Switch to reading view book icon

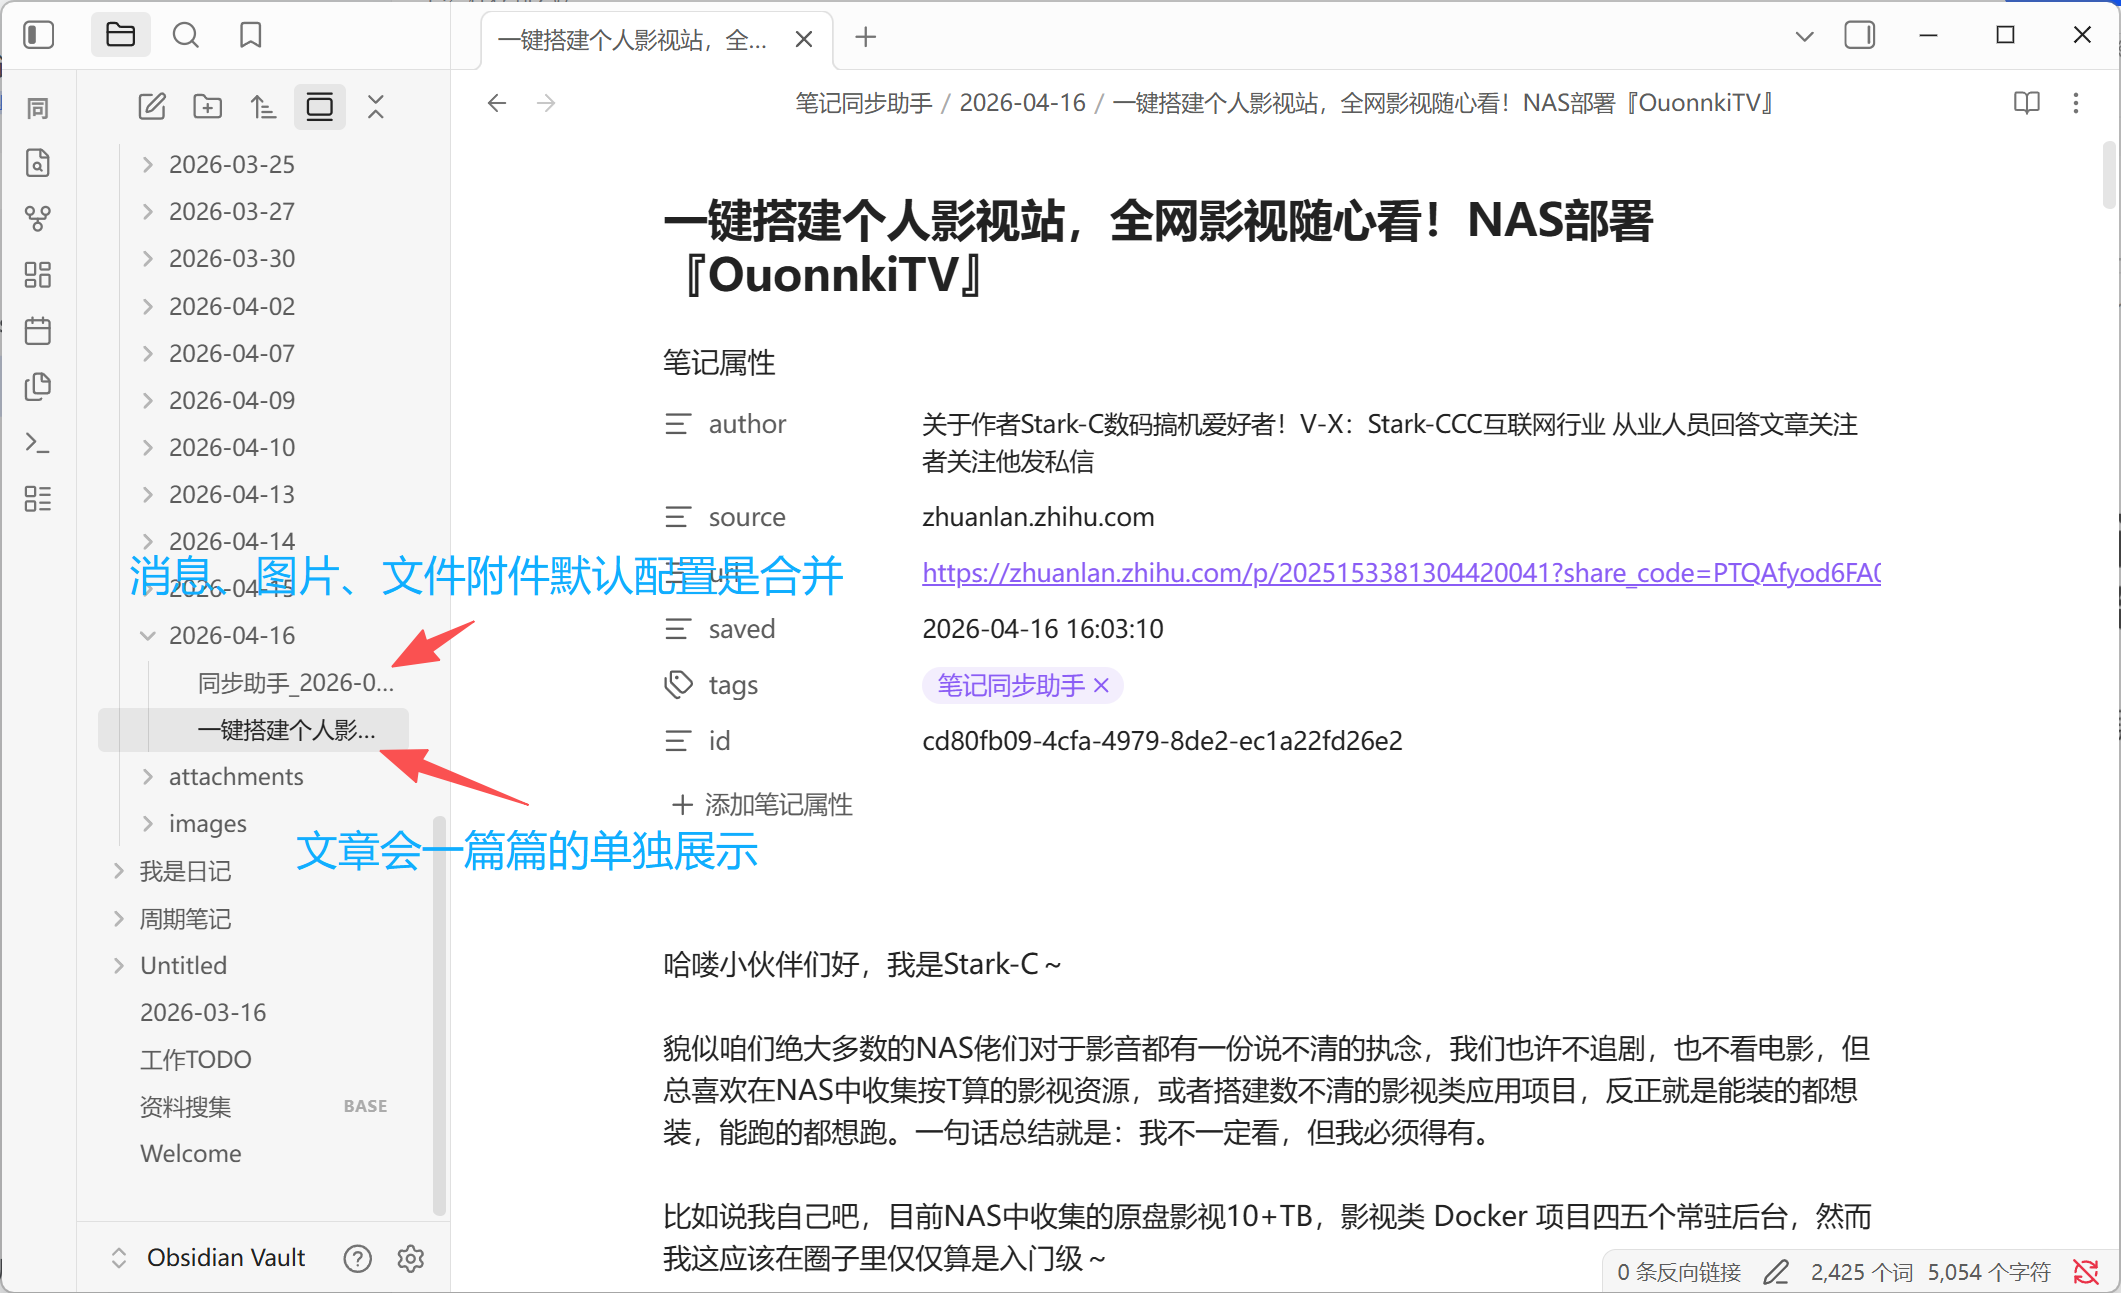2026,103
